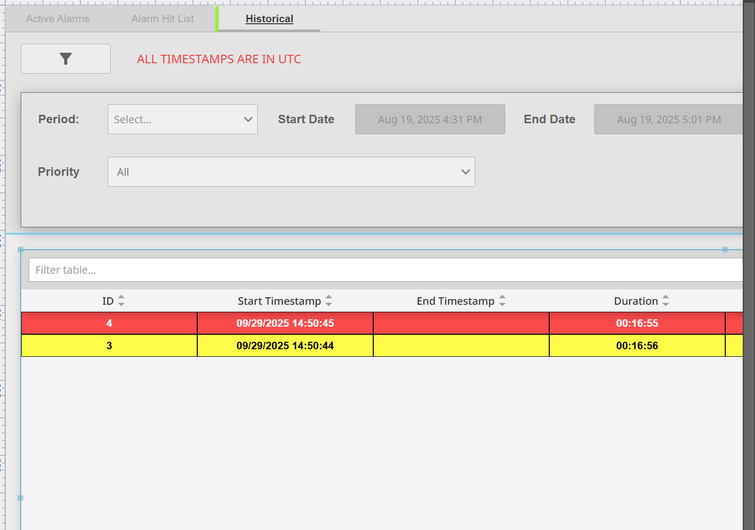Click the Duration column header label
755x530 pixels.
pyautogui.click(x=635, y=301)
